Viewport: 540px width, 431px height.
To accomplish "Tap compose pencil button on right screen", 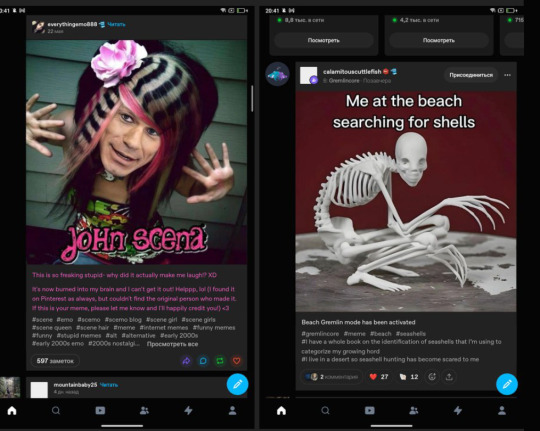I will (x=507, y=384).
